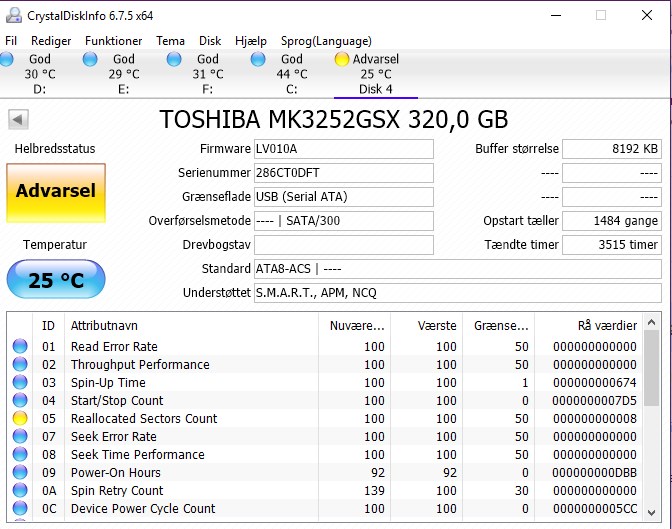Click the Attributnavn column header
This screenshot has width=672, height=529.
191,325
